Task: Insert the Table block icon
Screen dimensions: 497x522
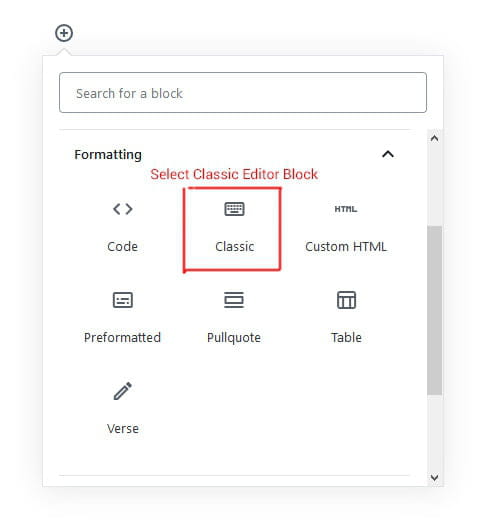Action: pyautogui.click(x=346, y=300)
